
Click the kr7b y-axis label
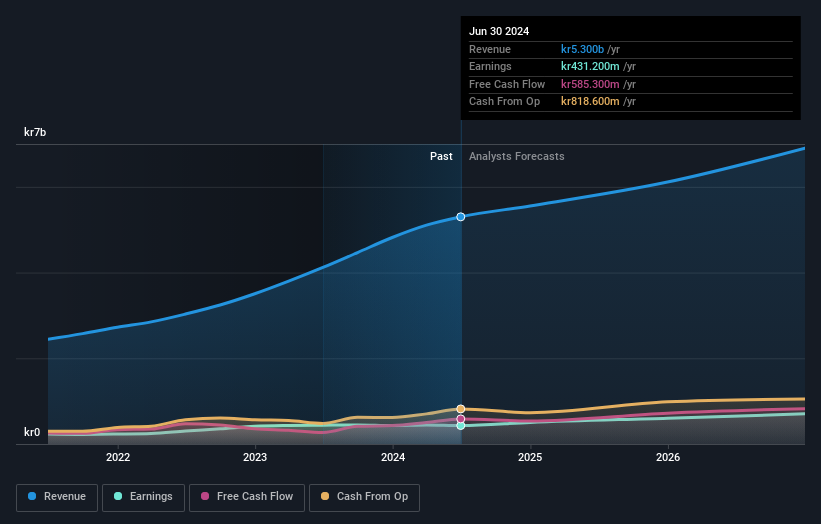(x=35, y=132)
